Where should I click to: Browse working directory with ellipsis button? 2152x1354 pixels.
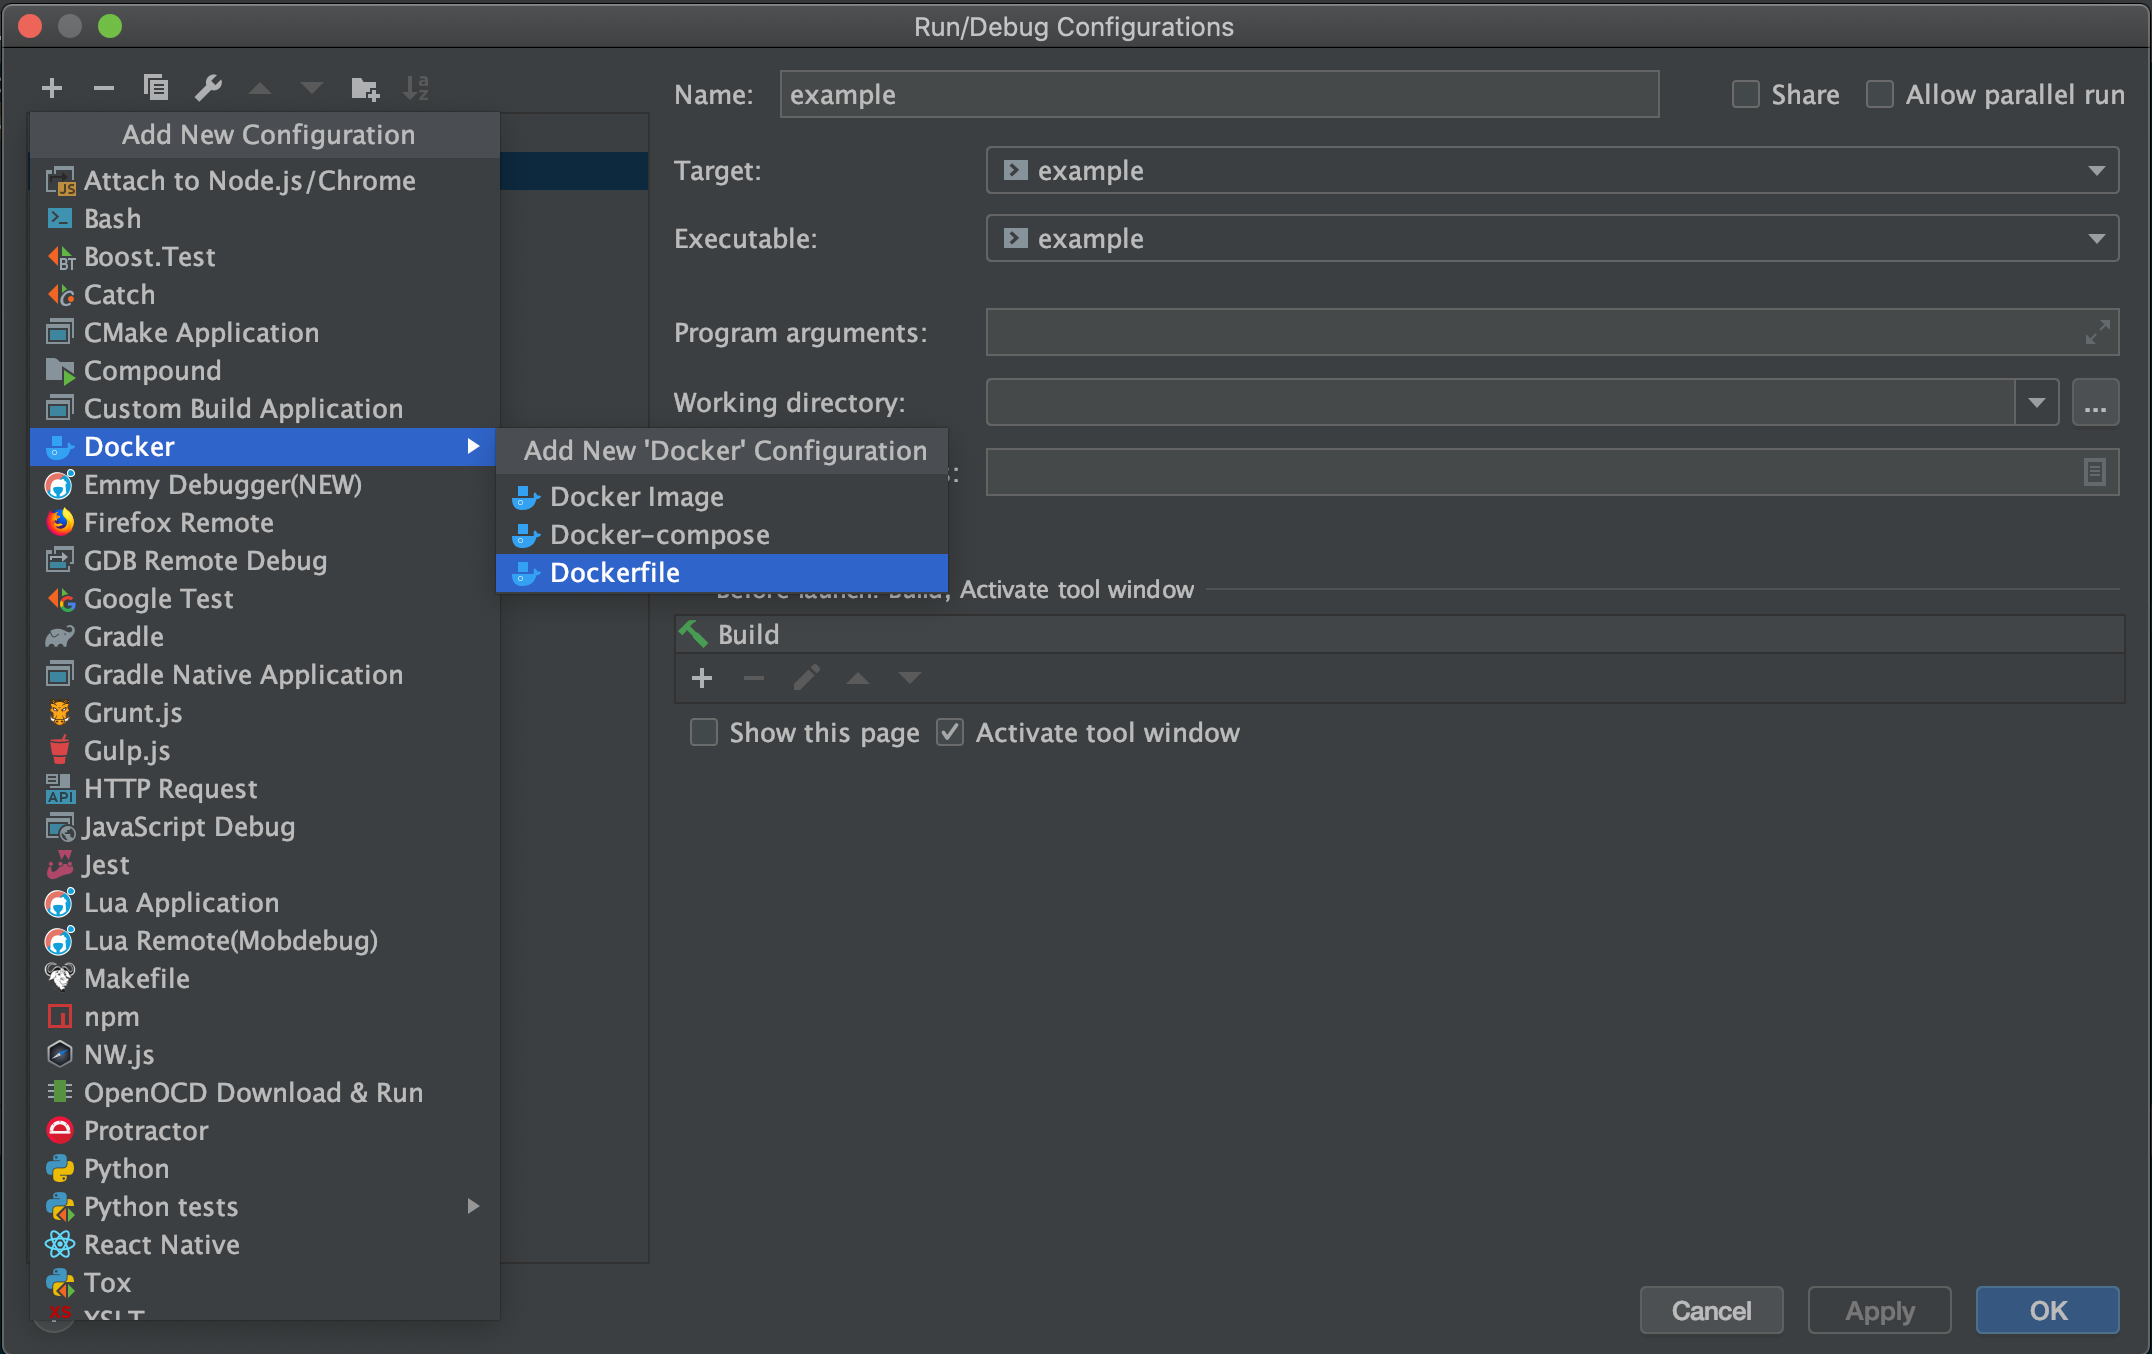pos(2095,403)
